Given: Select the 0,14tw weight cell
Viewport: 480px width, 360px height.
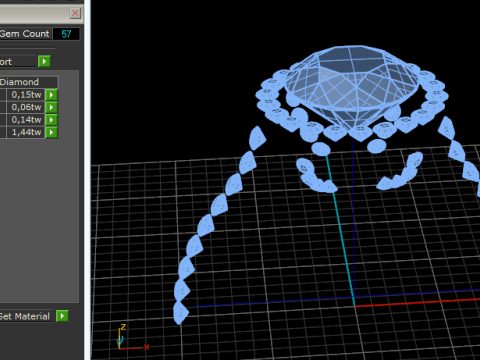Looking at the screenshot, I should pos(26,120).
